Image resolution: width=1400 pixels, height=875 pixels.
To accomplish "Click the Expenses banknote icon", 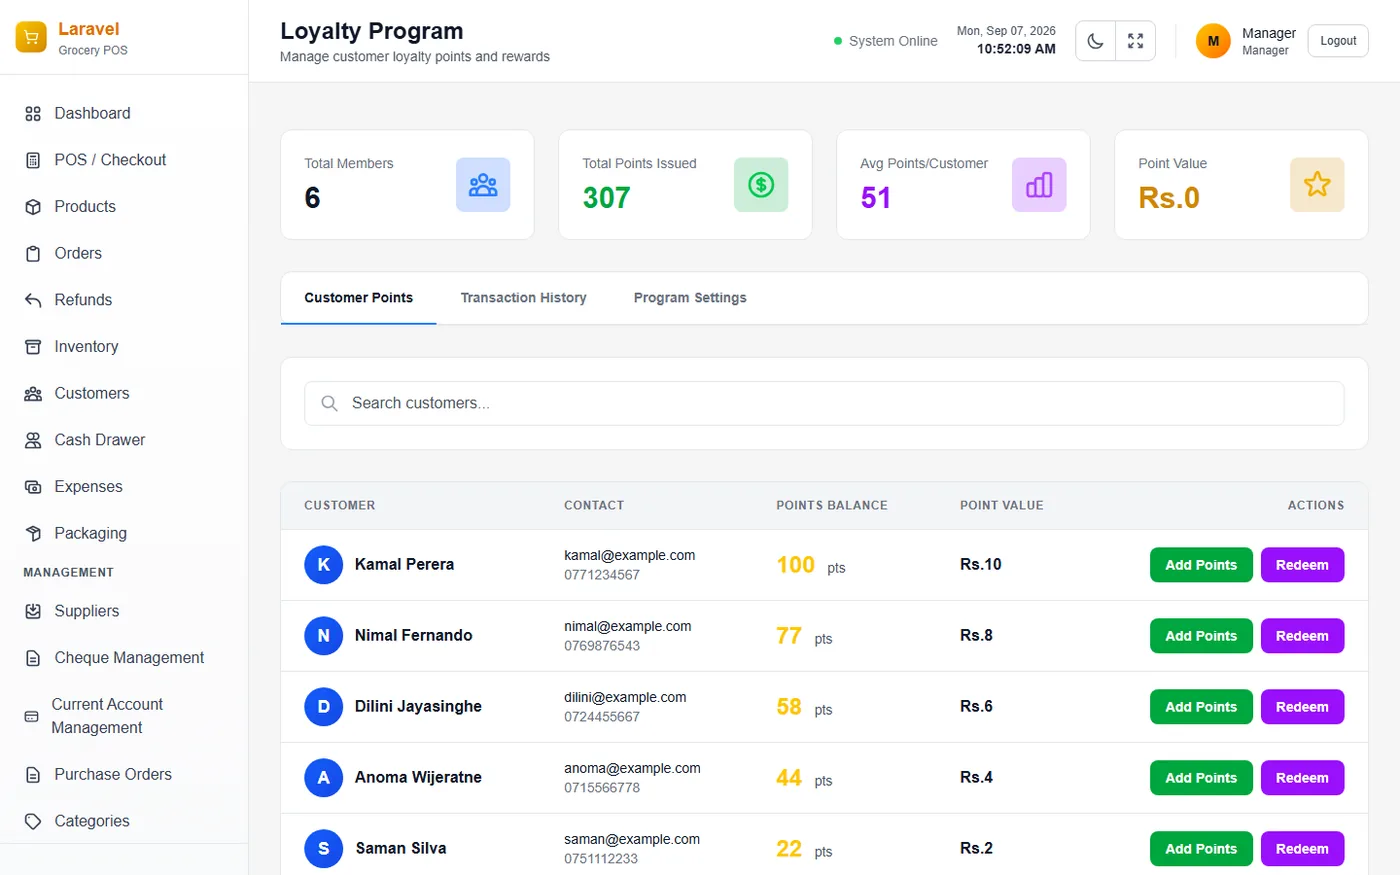I will pyautogui.click(x=33, y=487).
